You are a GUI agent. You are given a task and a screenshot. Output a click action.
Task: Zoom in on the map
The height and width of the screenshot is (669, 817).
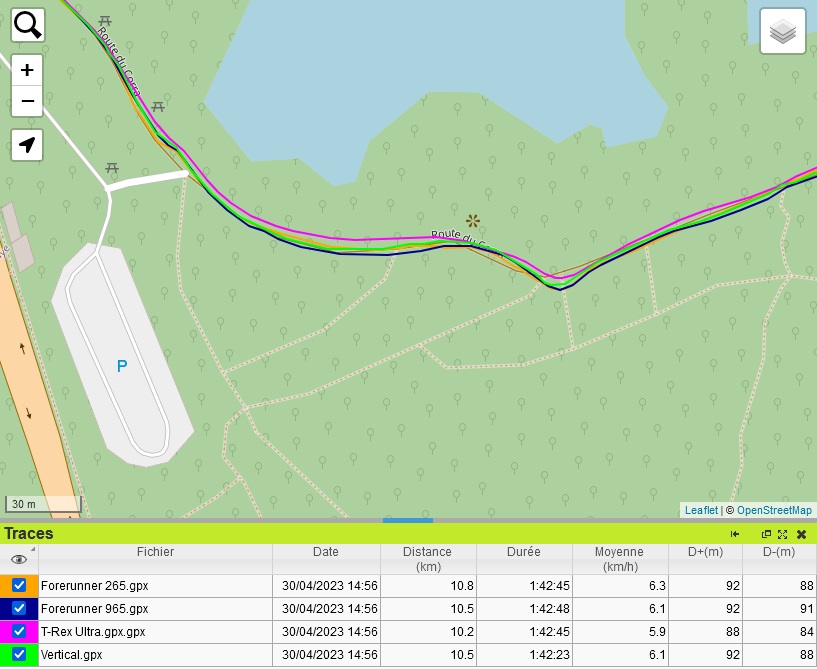27,70
